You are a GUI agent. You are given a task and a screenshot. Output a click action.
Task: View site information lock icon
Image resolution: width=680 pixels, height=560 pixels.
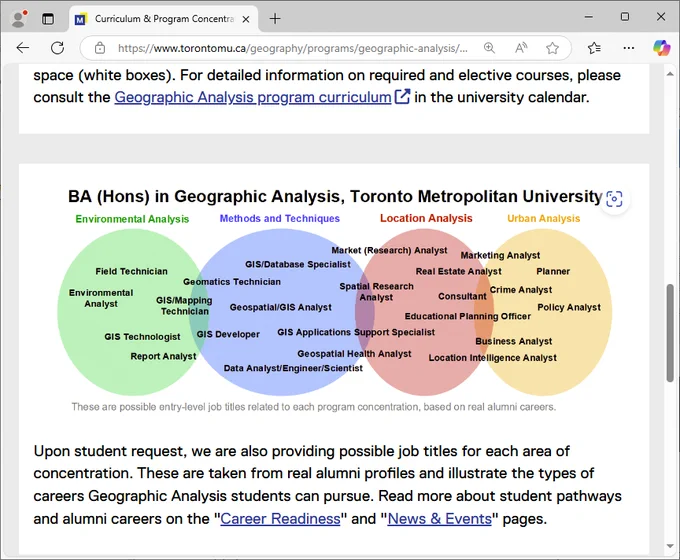coord(100,48)
